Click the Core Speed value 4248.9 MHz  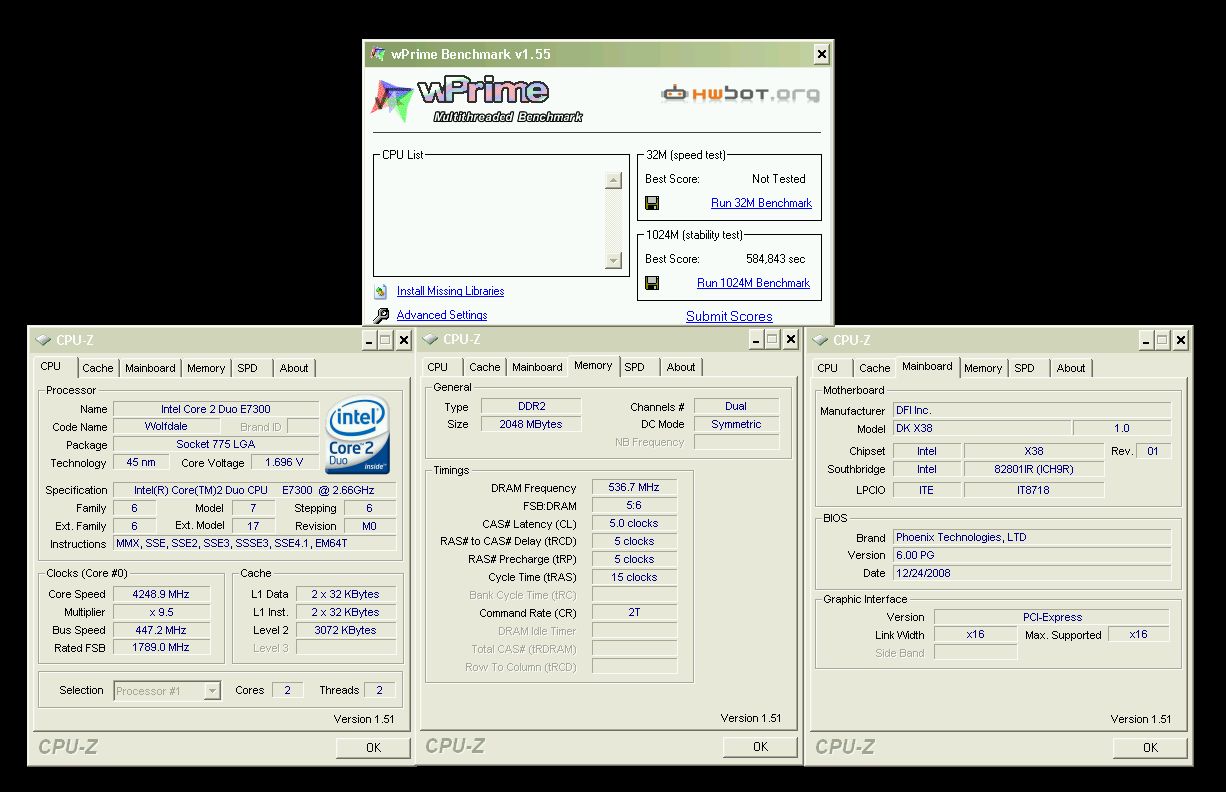162,594
